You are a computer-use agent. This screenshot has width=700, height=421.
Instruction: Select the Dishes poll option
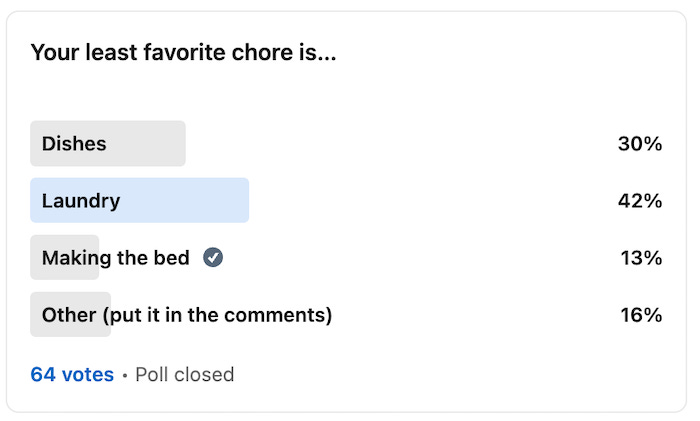pyautogui.click(x=74, y=144)
